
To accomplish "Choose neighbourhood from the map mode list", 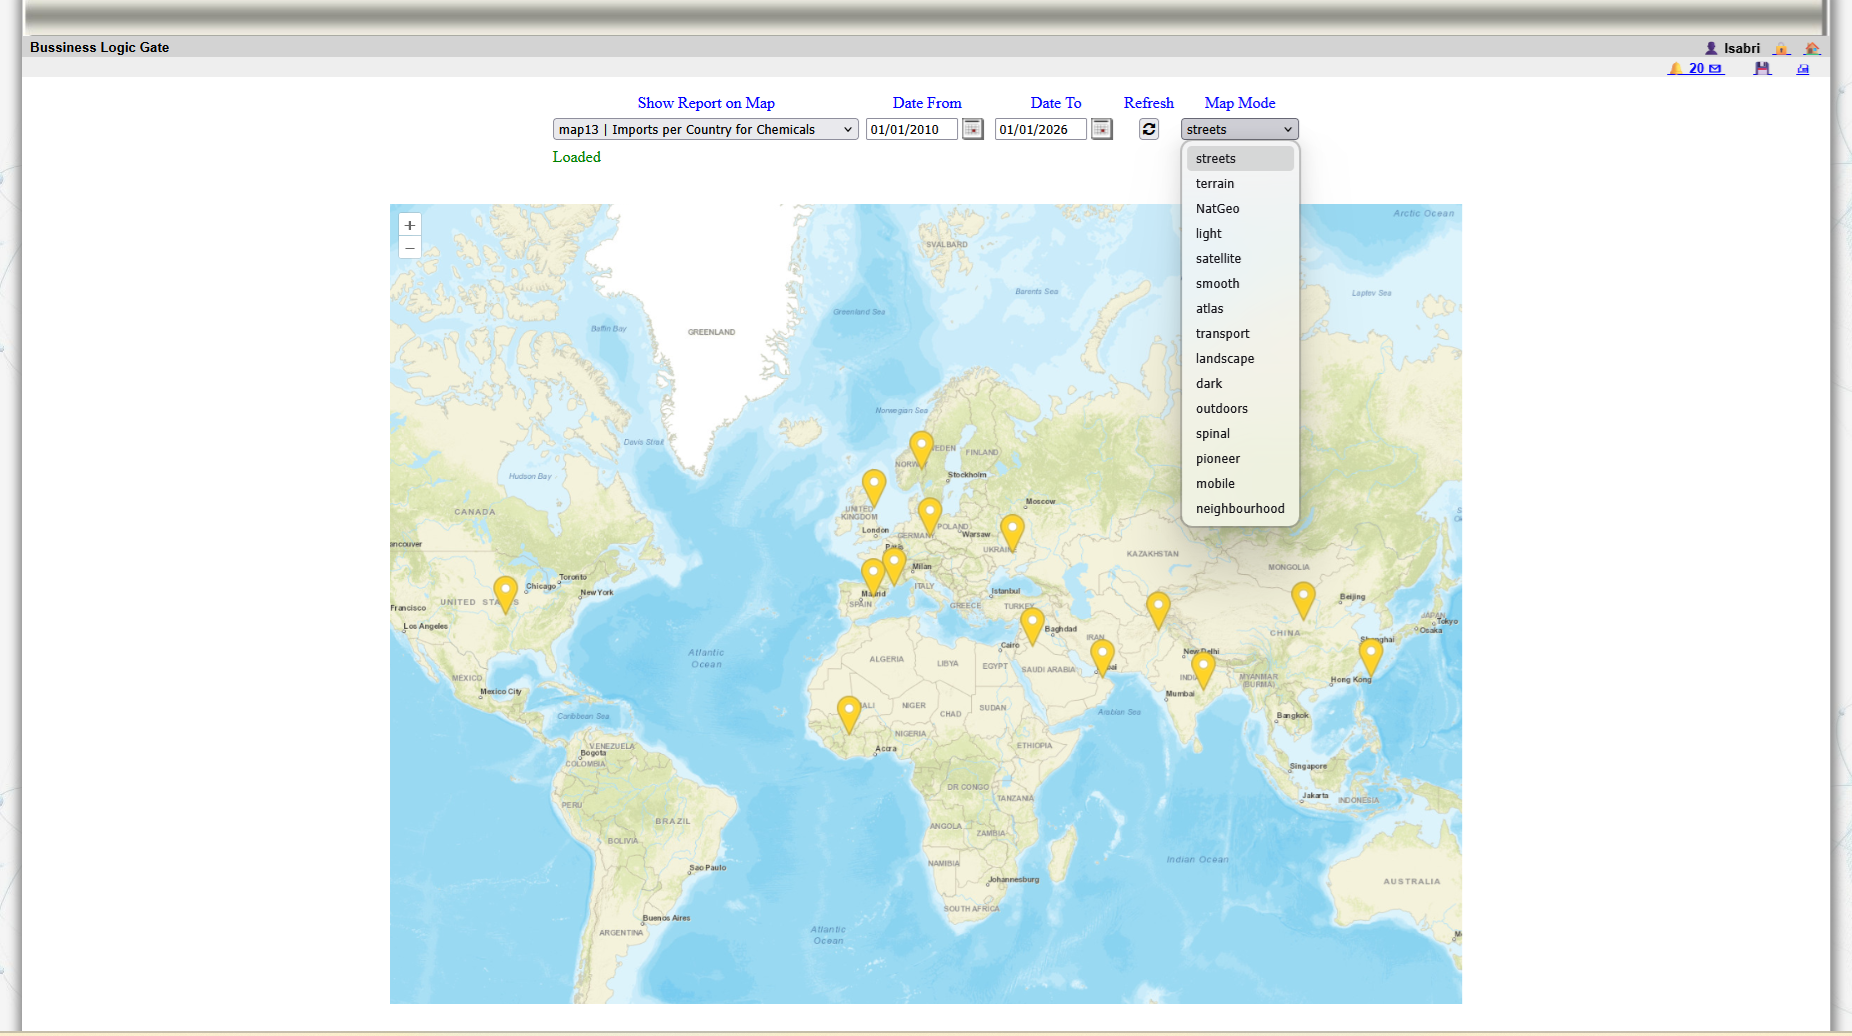I will (x=1240, y=509).
